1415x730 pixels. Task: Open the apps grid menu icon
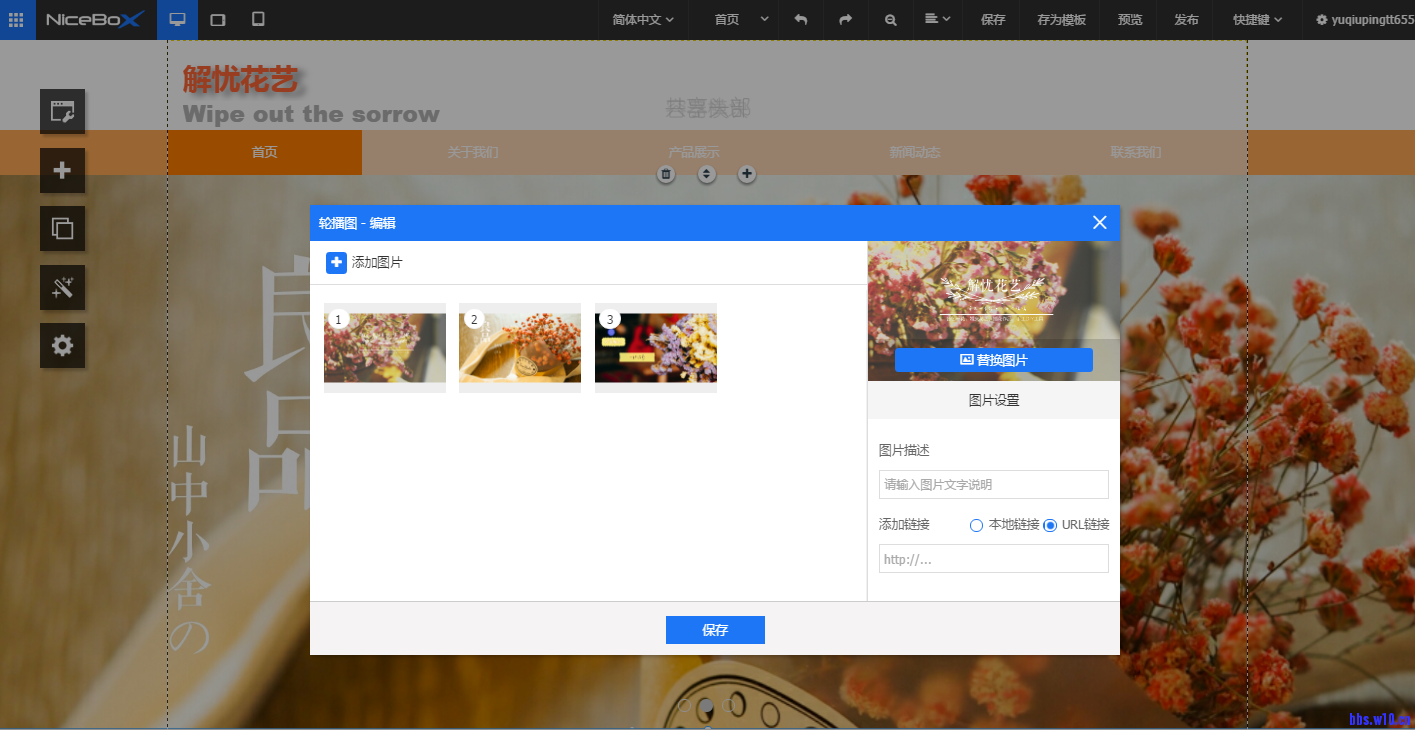pyautogui.click(x=17, y=19)
